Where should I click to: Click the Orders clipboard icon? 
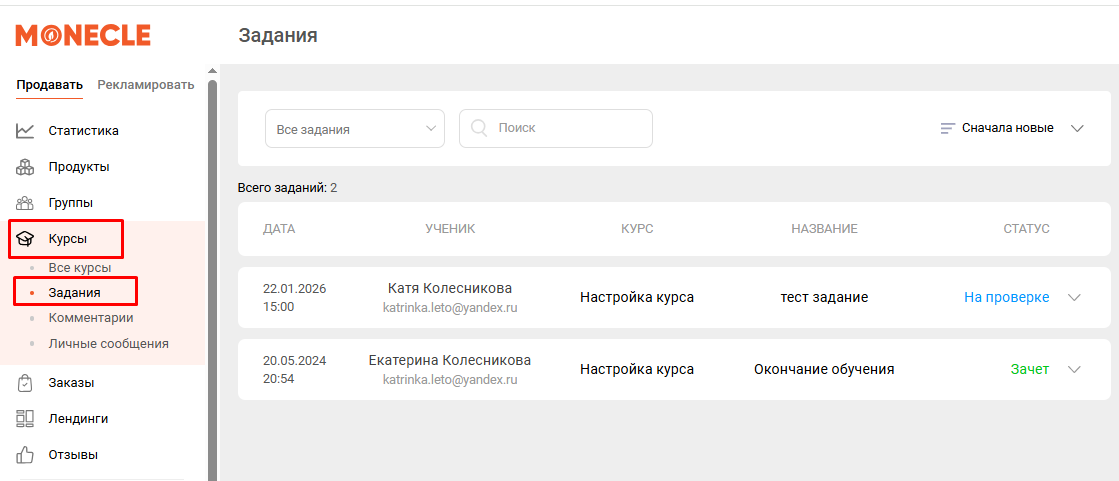pos(26,383)
